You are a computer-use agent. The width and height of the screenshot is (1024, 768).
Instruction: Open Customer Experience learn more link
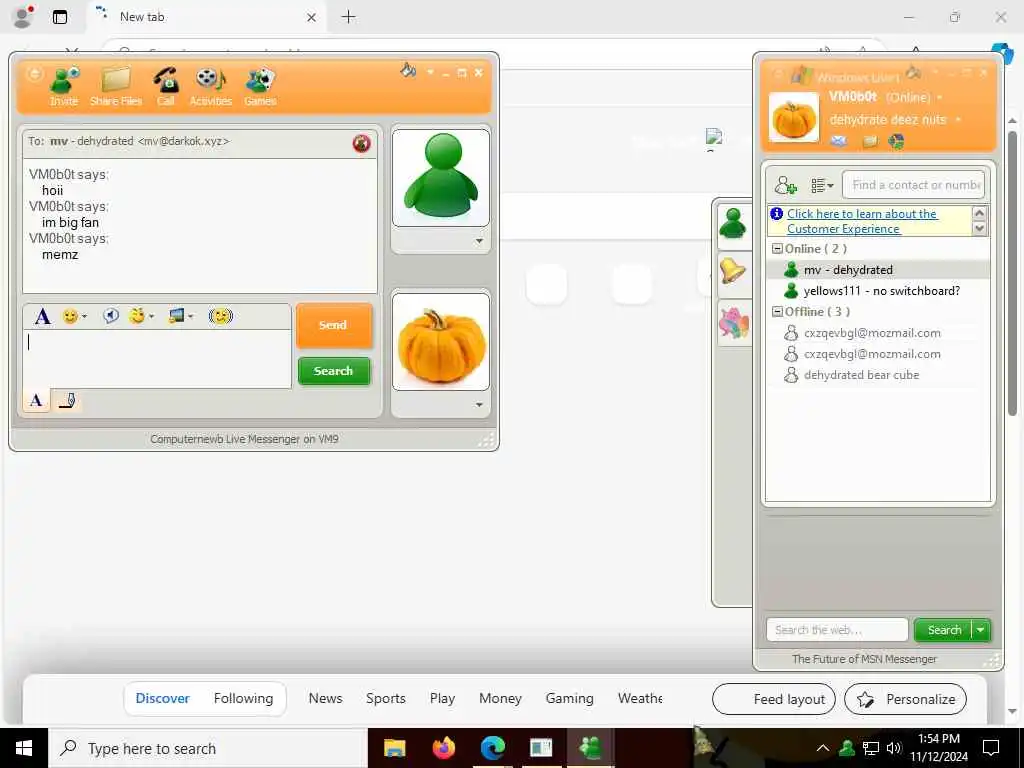coord(862,221)
